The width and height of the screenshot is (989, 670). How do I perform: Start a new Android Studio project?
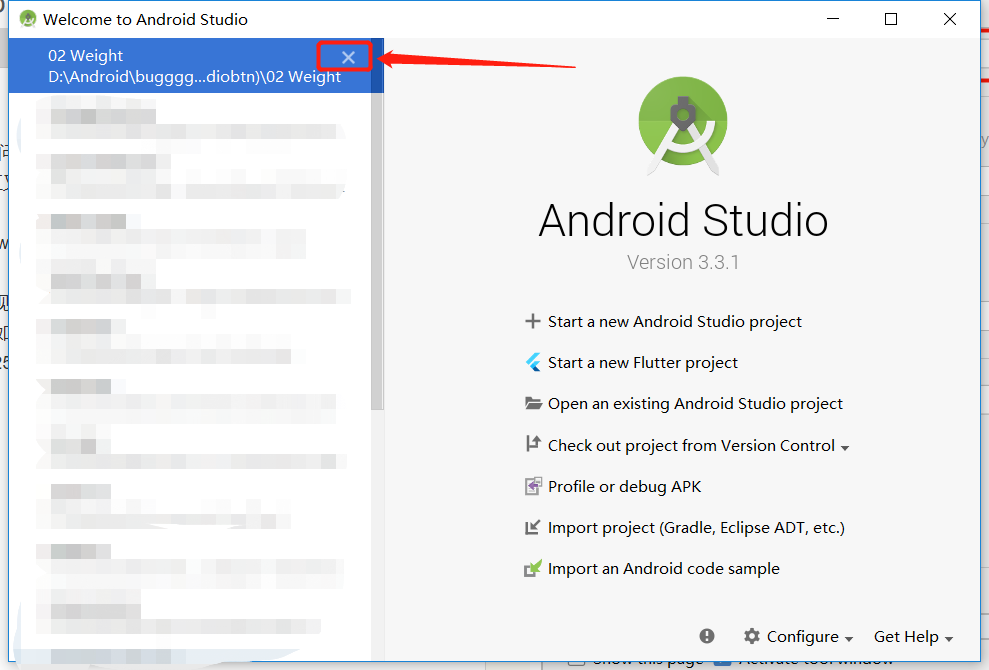[674, 322]
